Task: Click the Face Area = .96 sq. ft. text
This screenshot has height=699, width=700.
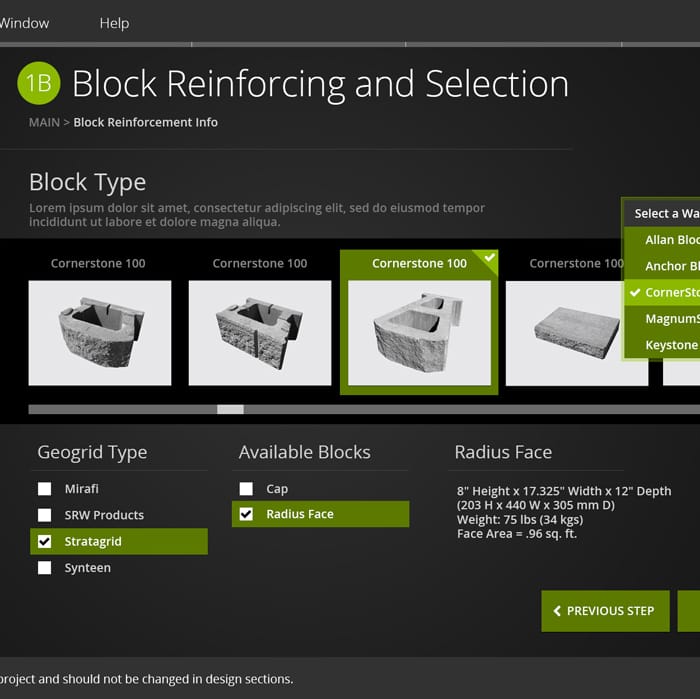Action: click(x=517, y=534)
